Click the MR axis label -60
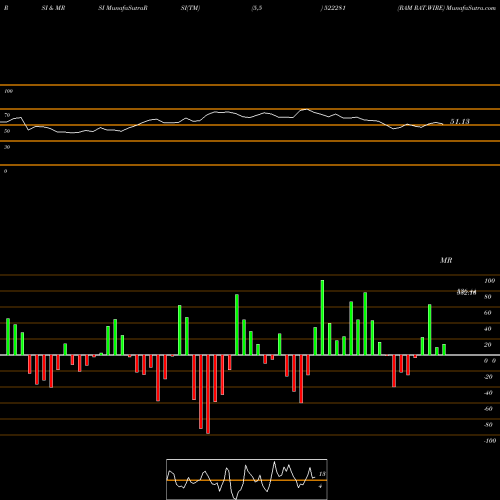Image resolution: width=500 pixels, height=500 pixels. click(488, 409)
